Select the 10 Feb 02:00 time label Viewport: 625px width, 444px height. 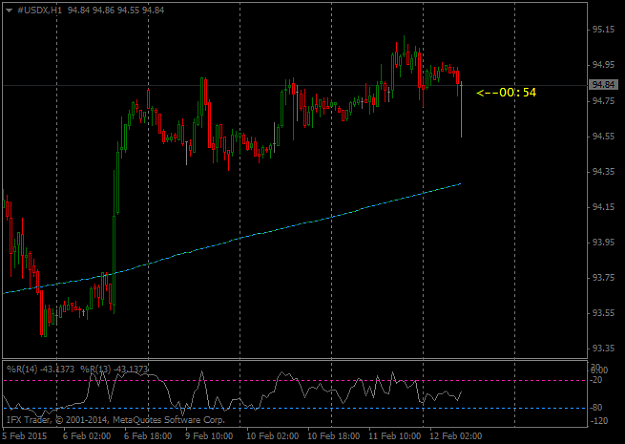click(x=272, y=436)
